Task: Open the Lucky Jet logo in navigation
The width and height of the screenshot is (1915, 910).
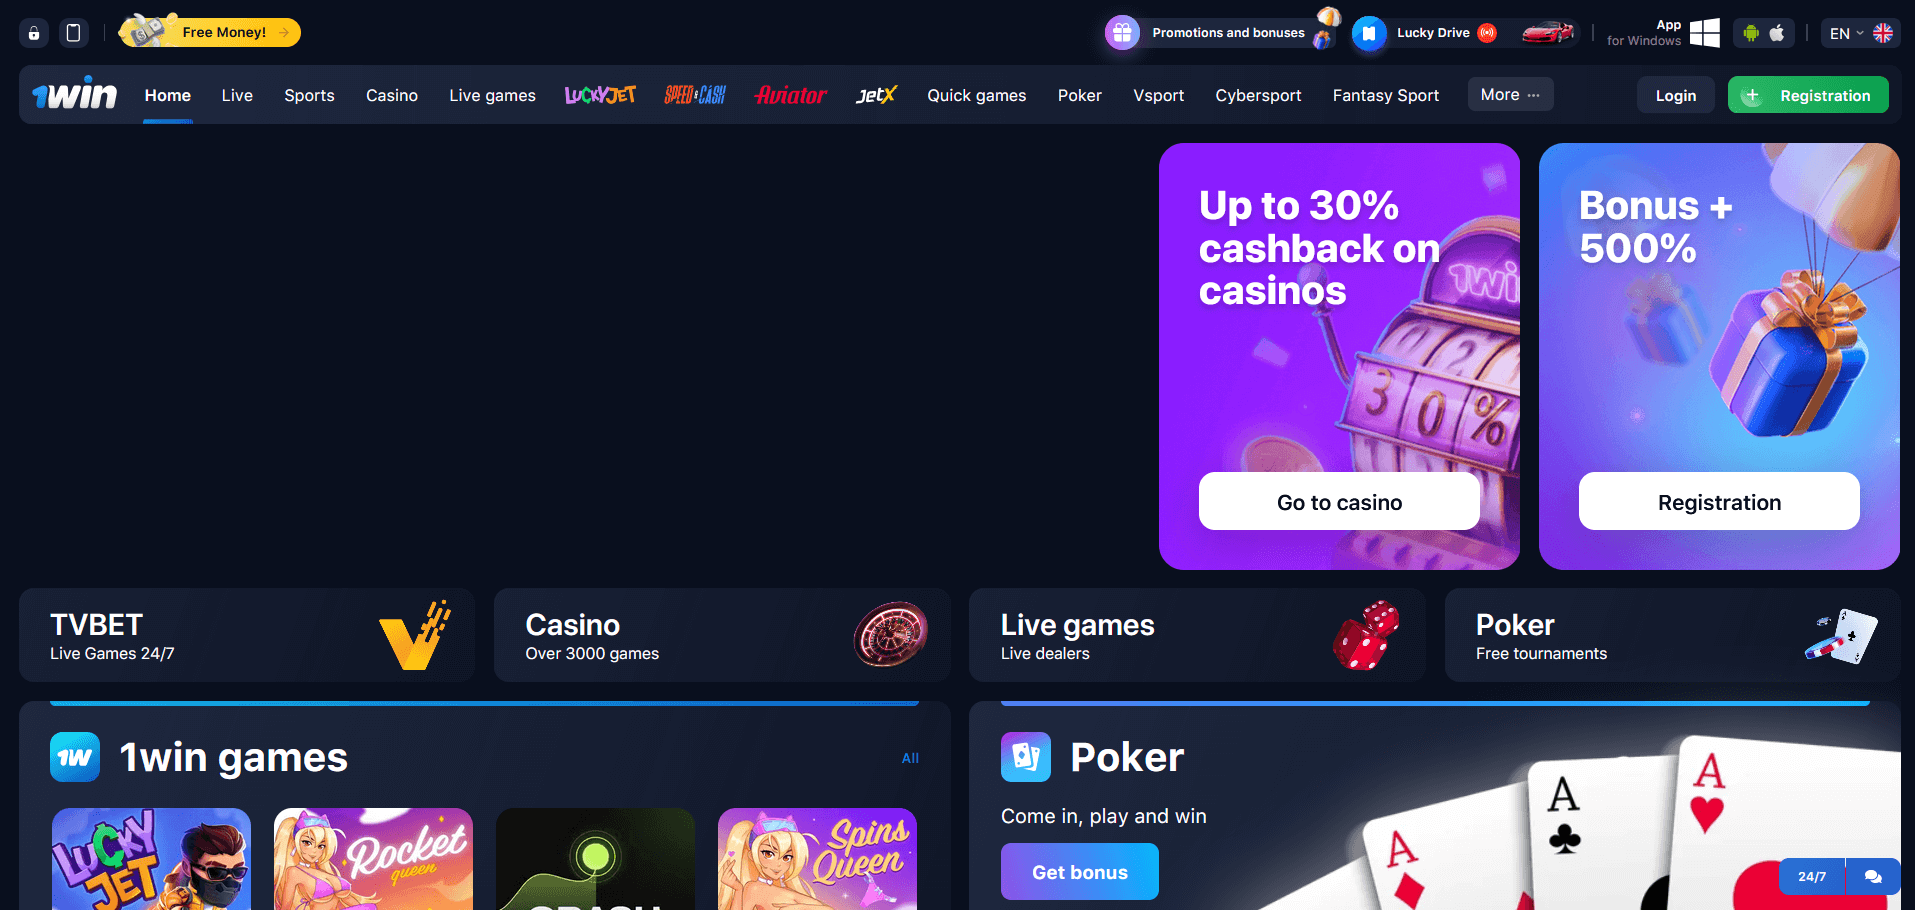Action: (x=600, y=95)
